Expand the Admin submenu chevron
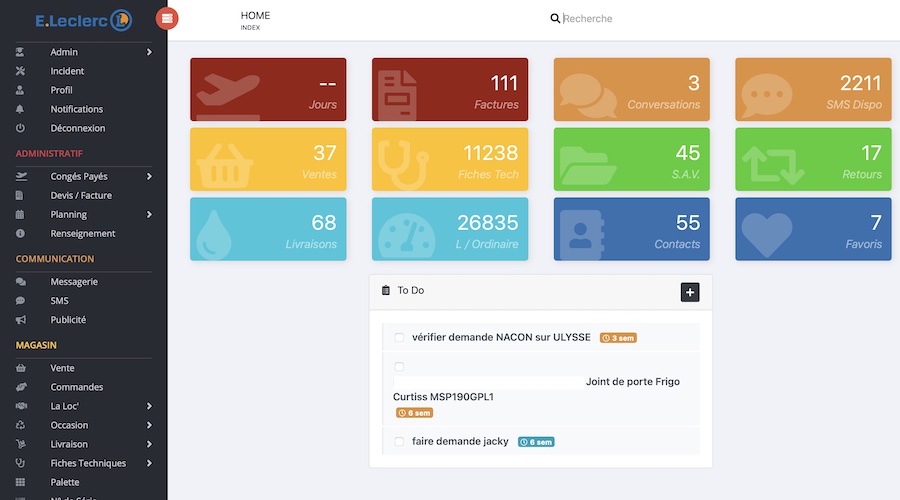The height and width of the screenshot is (500, 900). [149, 52]
